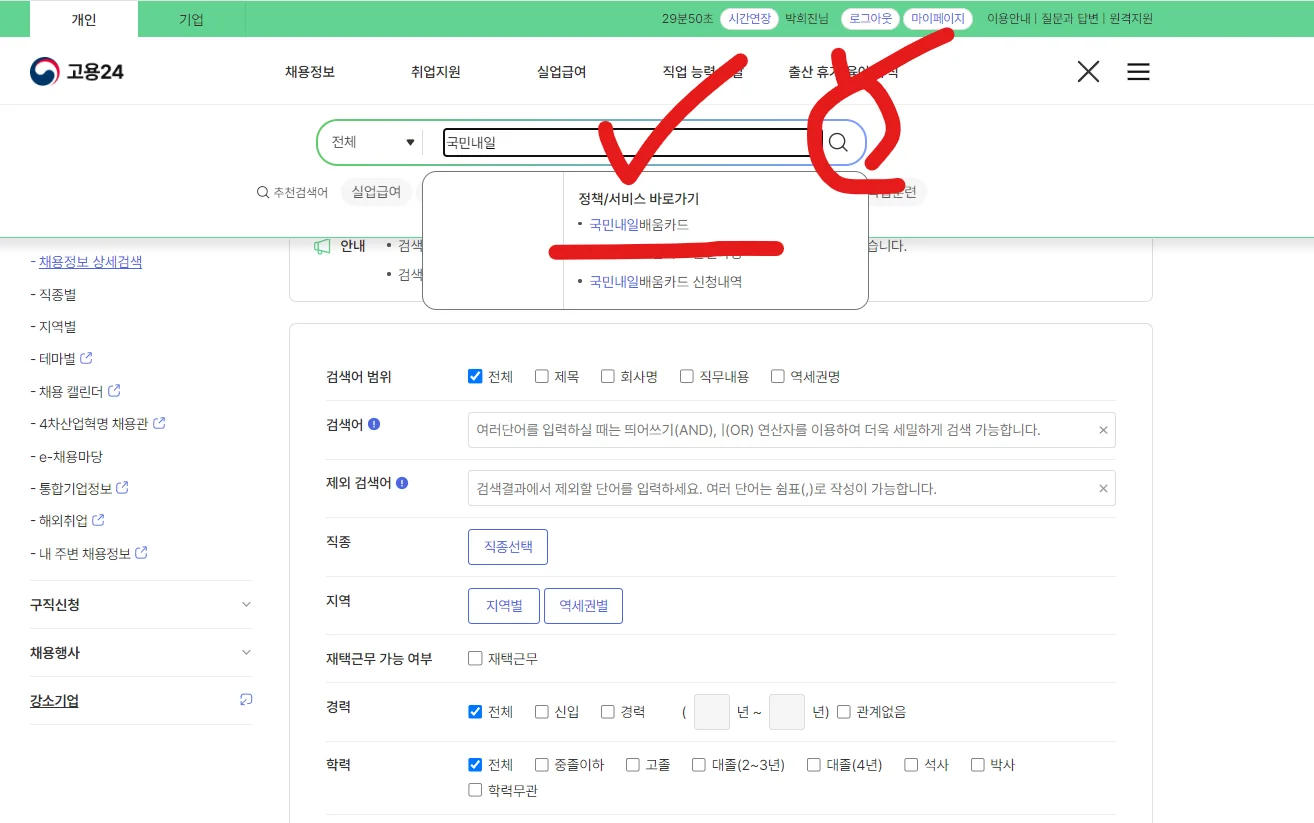Click external link icon next to 채용 캘린더
Viewport: 1314px width, 823px height.
114,390
